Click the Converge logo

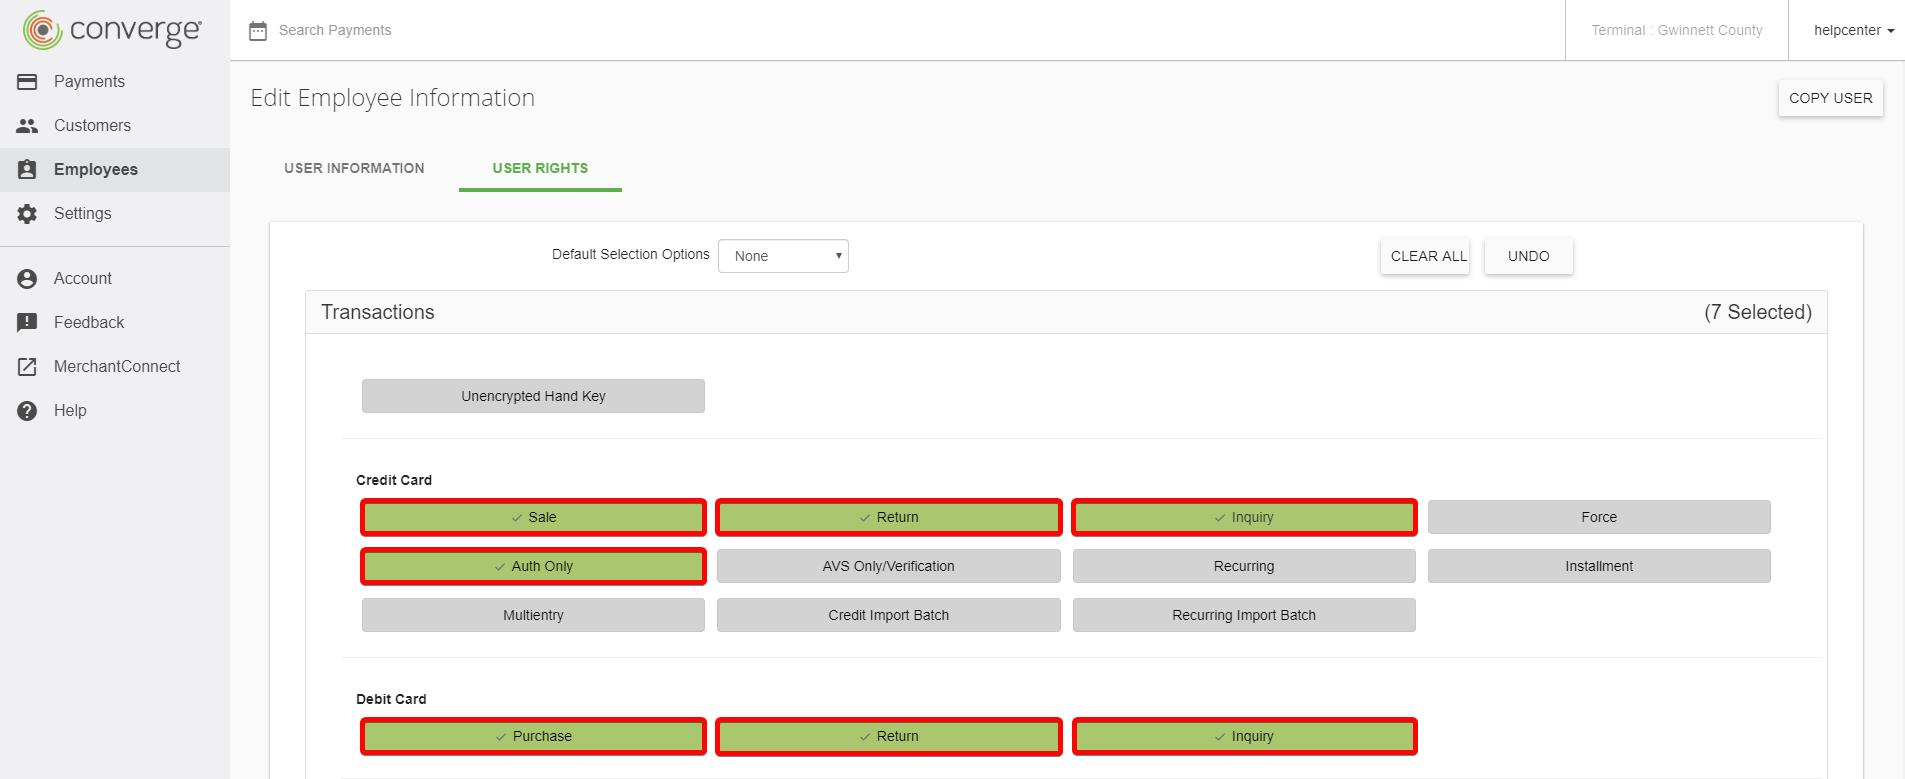[x=112, y=30]
